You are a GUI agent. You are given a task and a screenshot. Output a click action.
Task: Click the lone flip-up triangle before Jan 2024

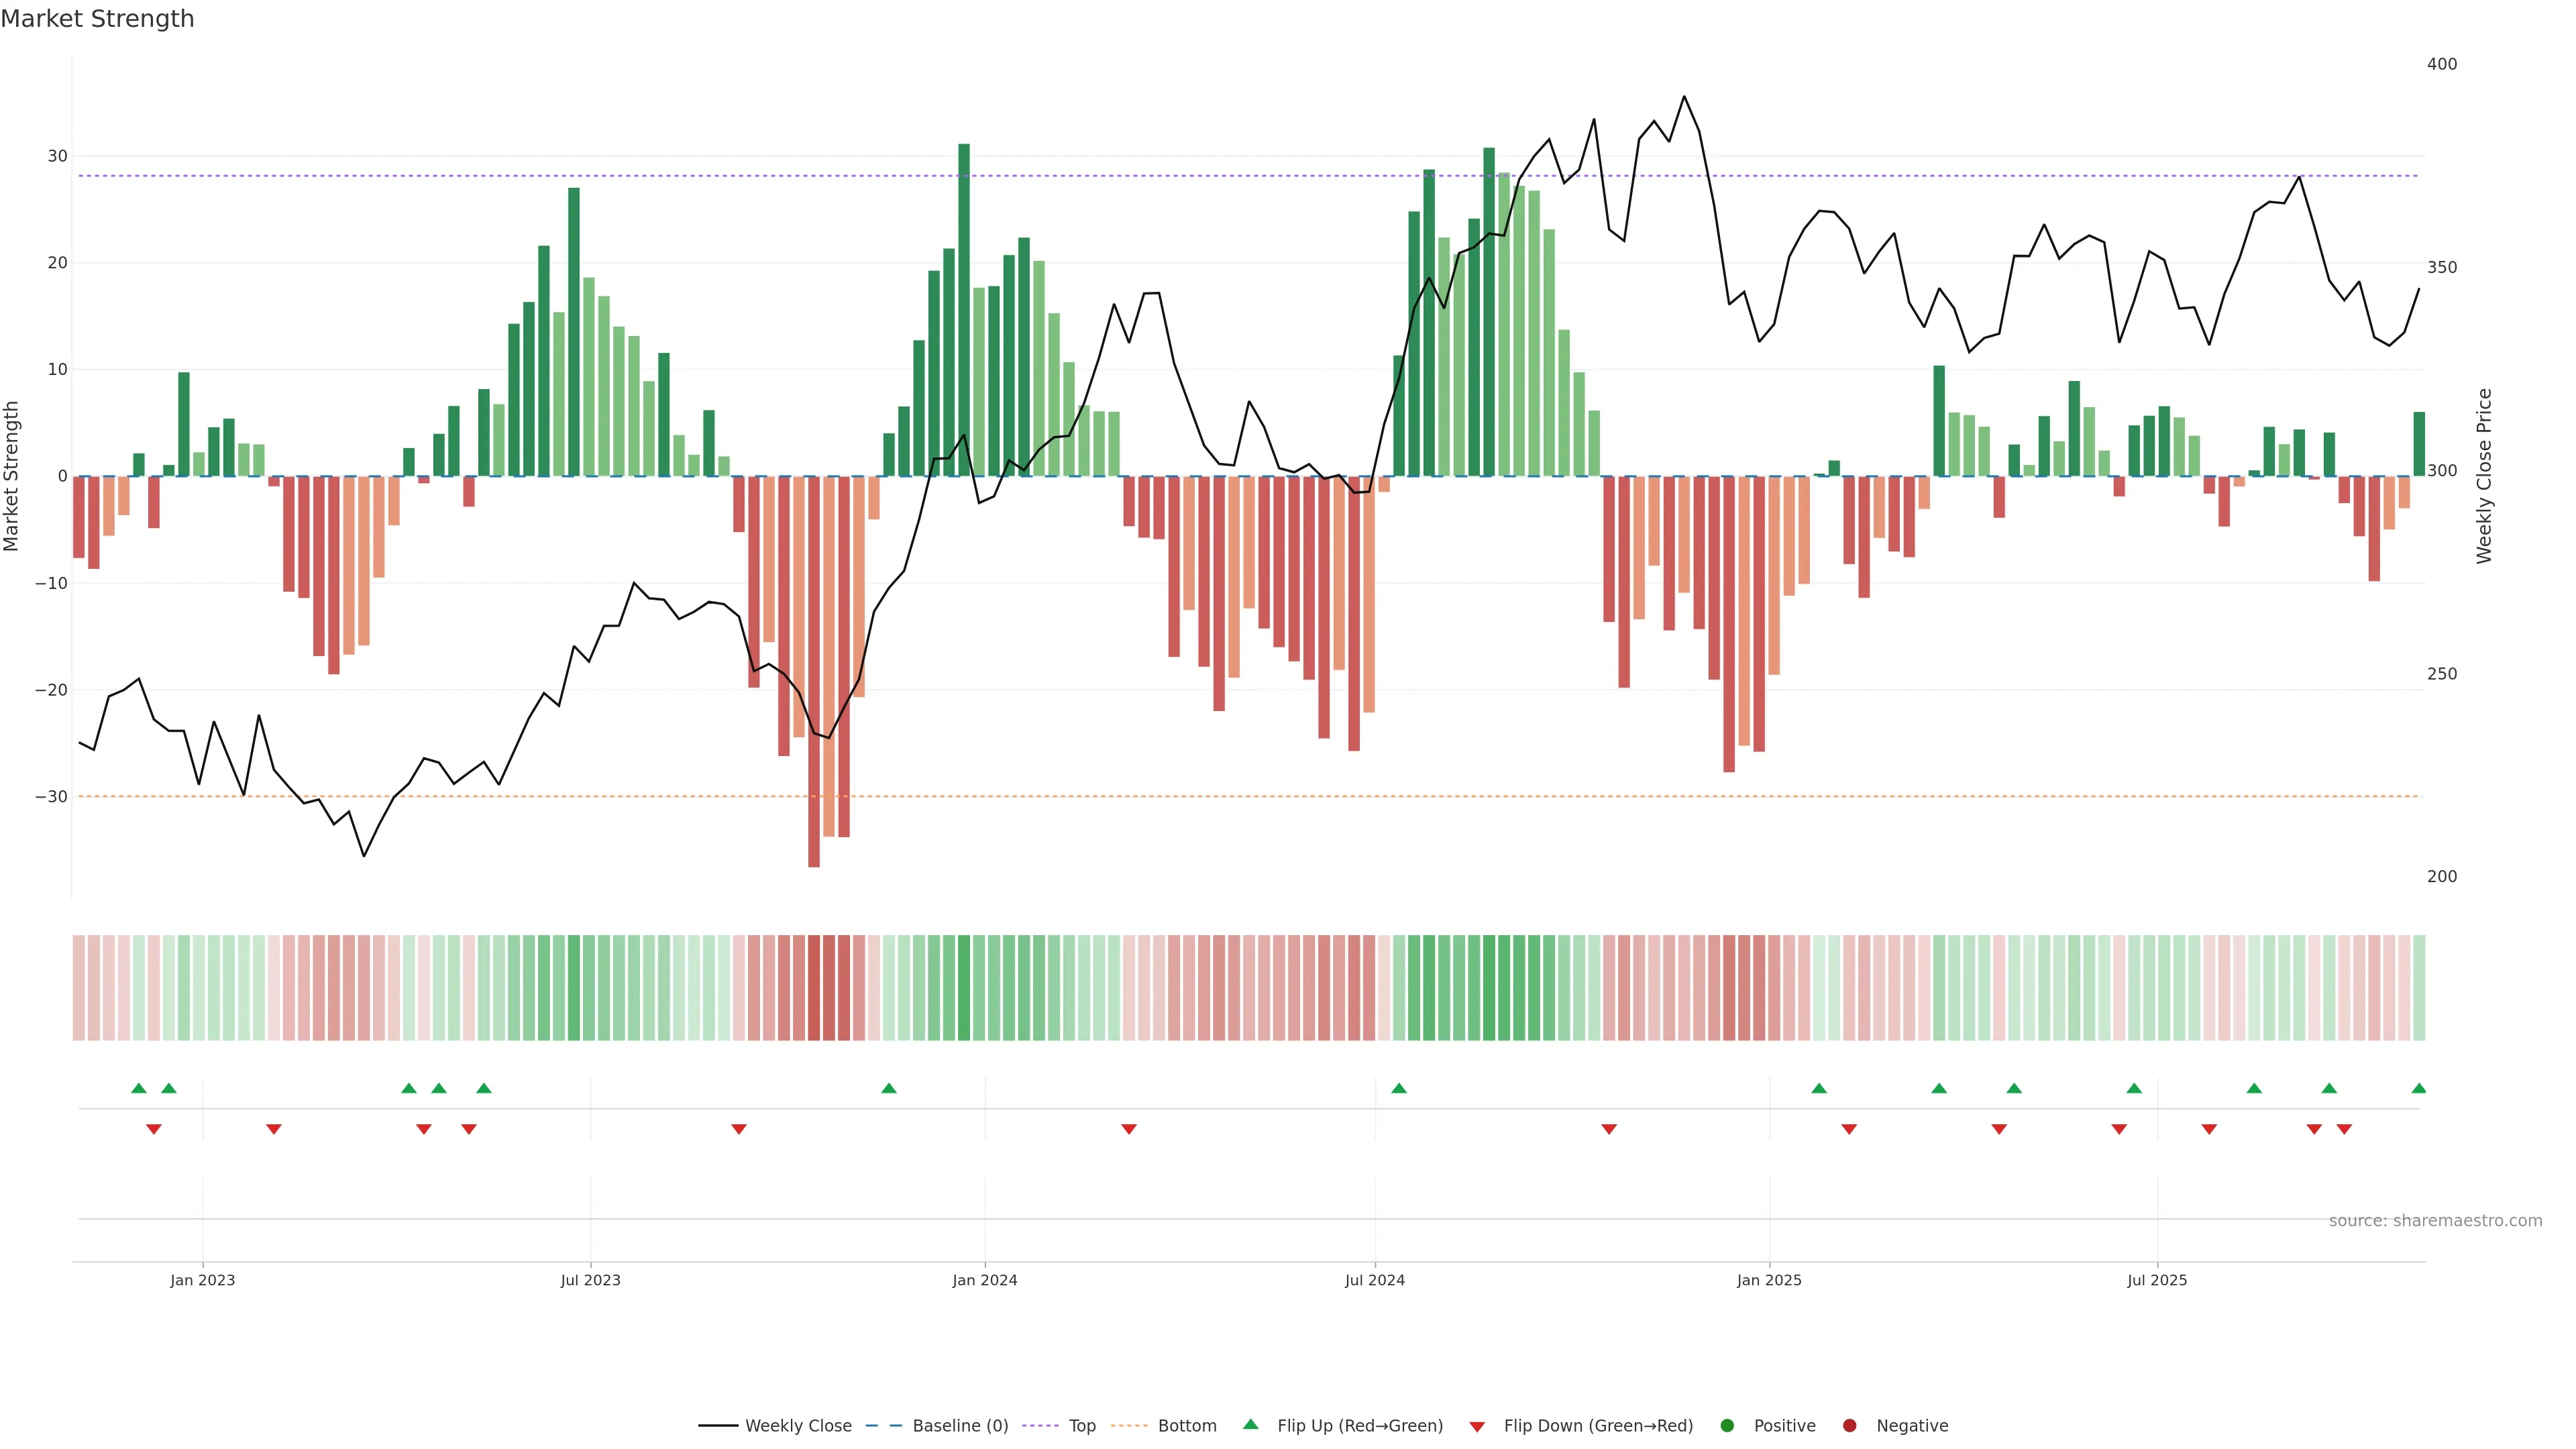[889, 1088]
